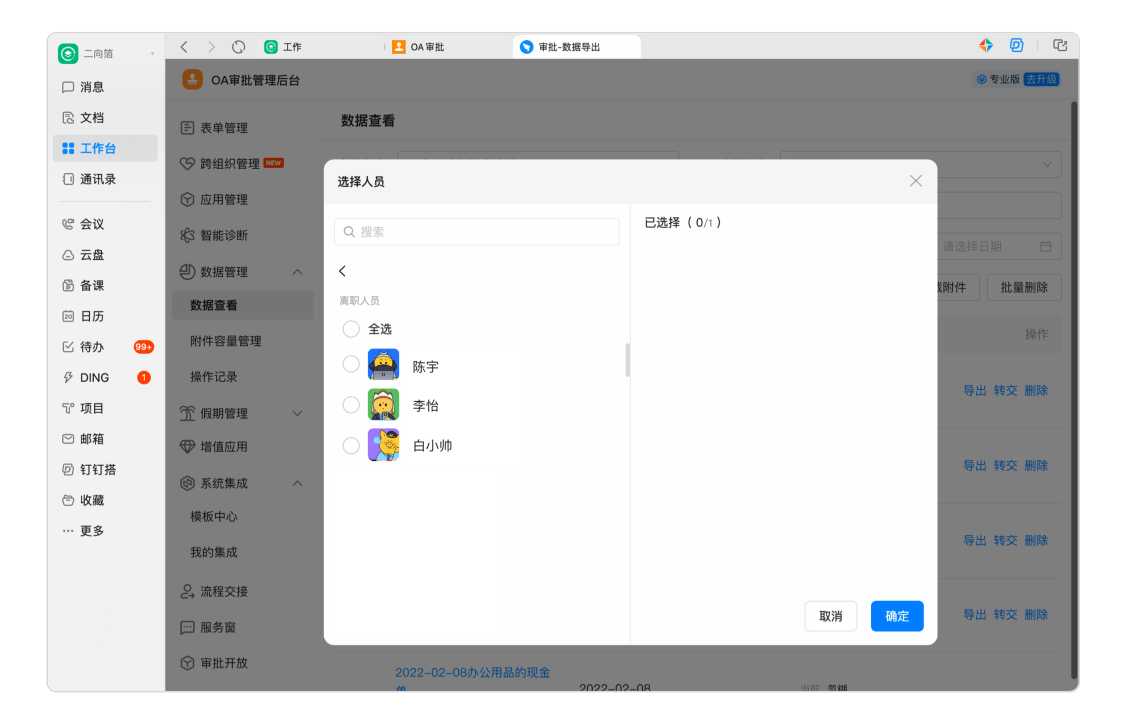Collapse the 系统集成 section chevron
This screenshot has width=1125, height=726.
(x=297, y=484)
